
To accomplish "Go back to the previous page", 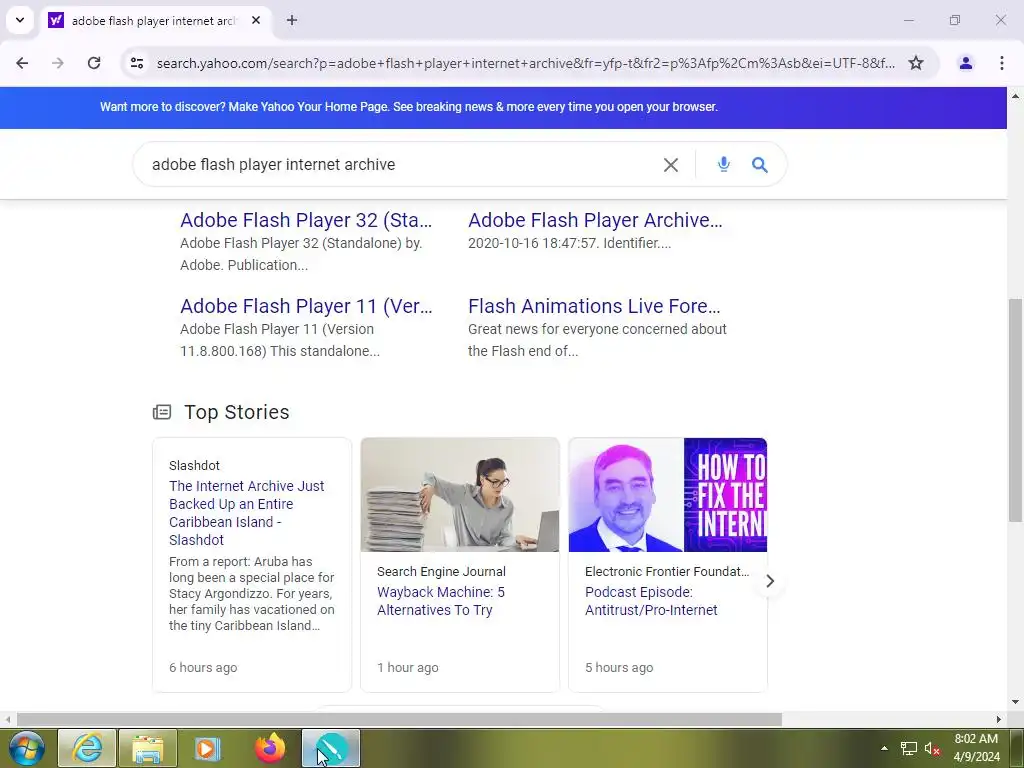I will (22, 63).
